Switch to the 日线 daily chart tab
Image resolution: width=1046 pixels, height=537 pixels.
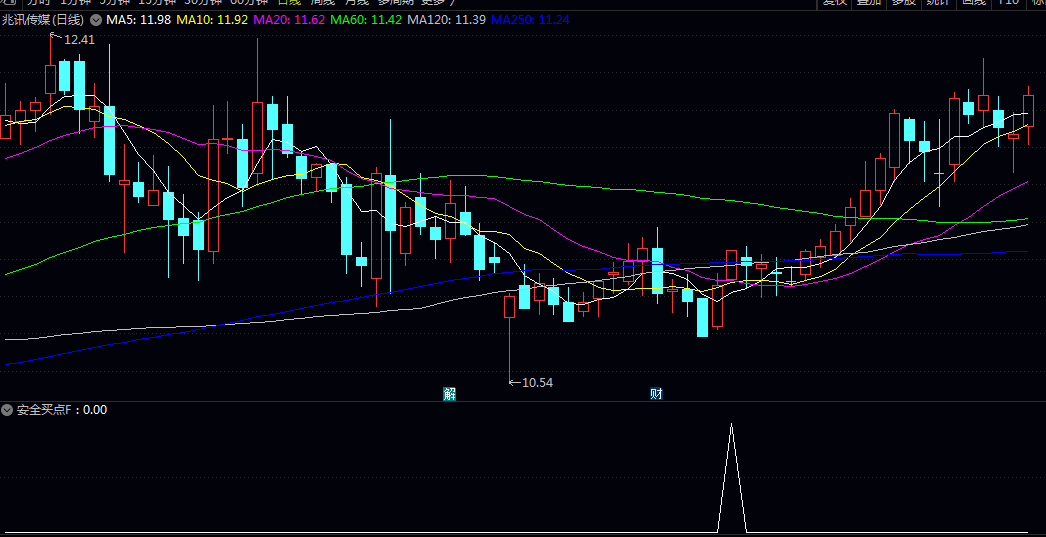(289, 3)
